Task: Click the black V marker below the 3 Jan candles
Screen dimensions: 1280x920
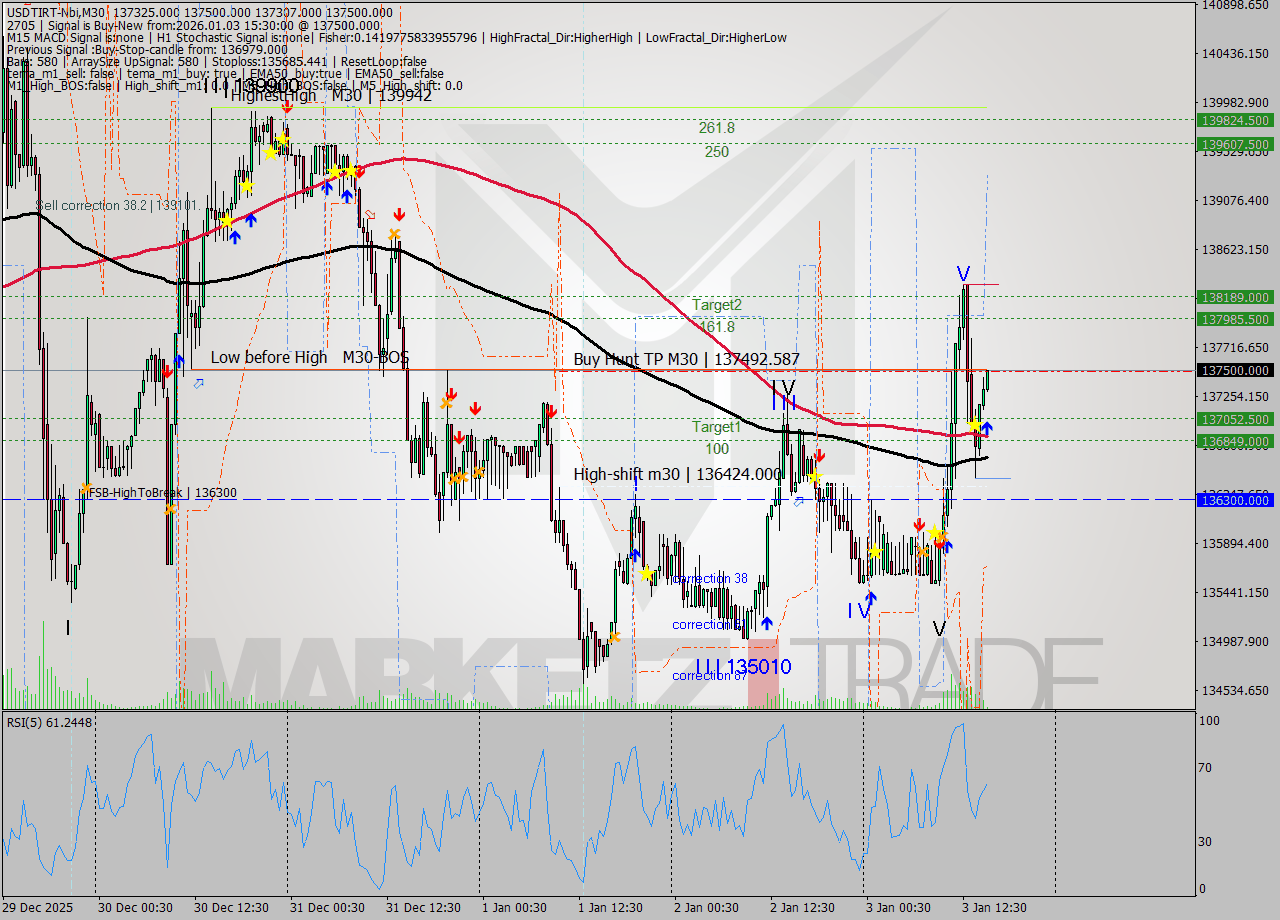Action: (x=938, y=629)
